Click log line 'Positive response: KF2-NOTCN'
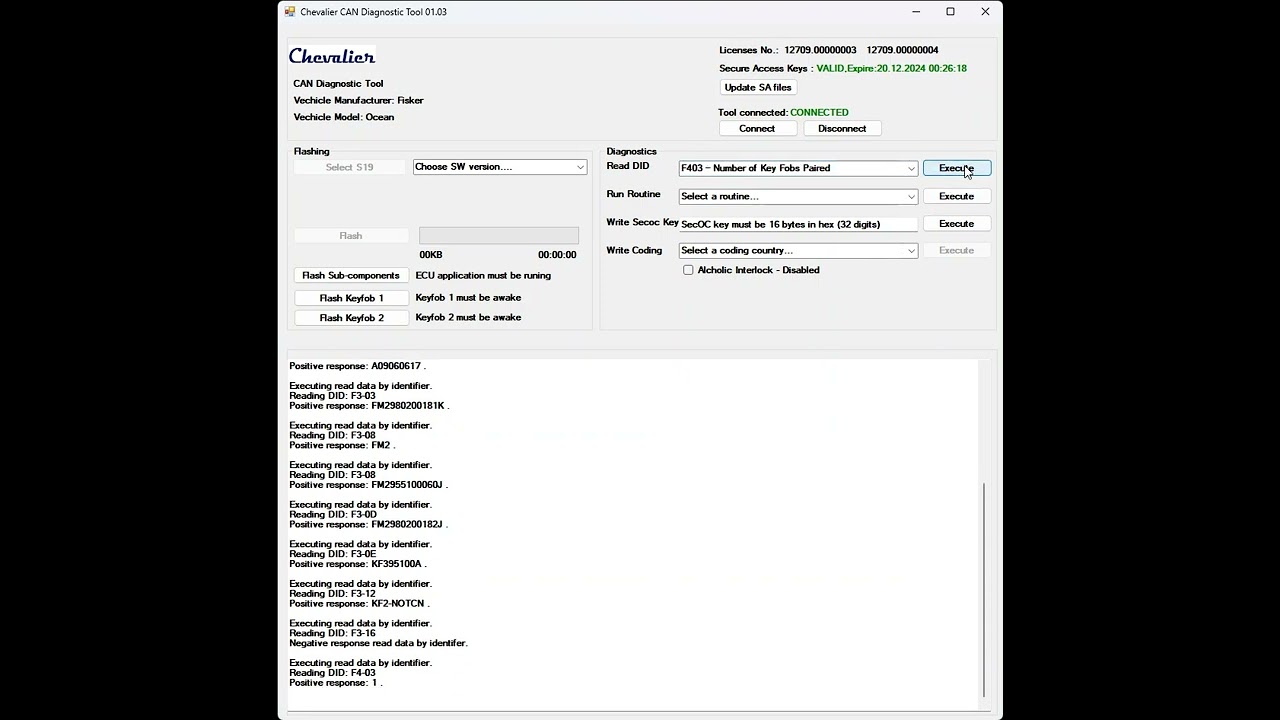 tap(359, 604)
